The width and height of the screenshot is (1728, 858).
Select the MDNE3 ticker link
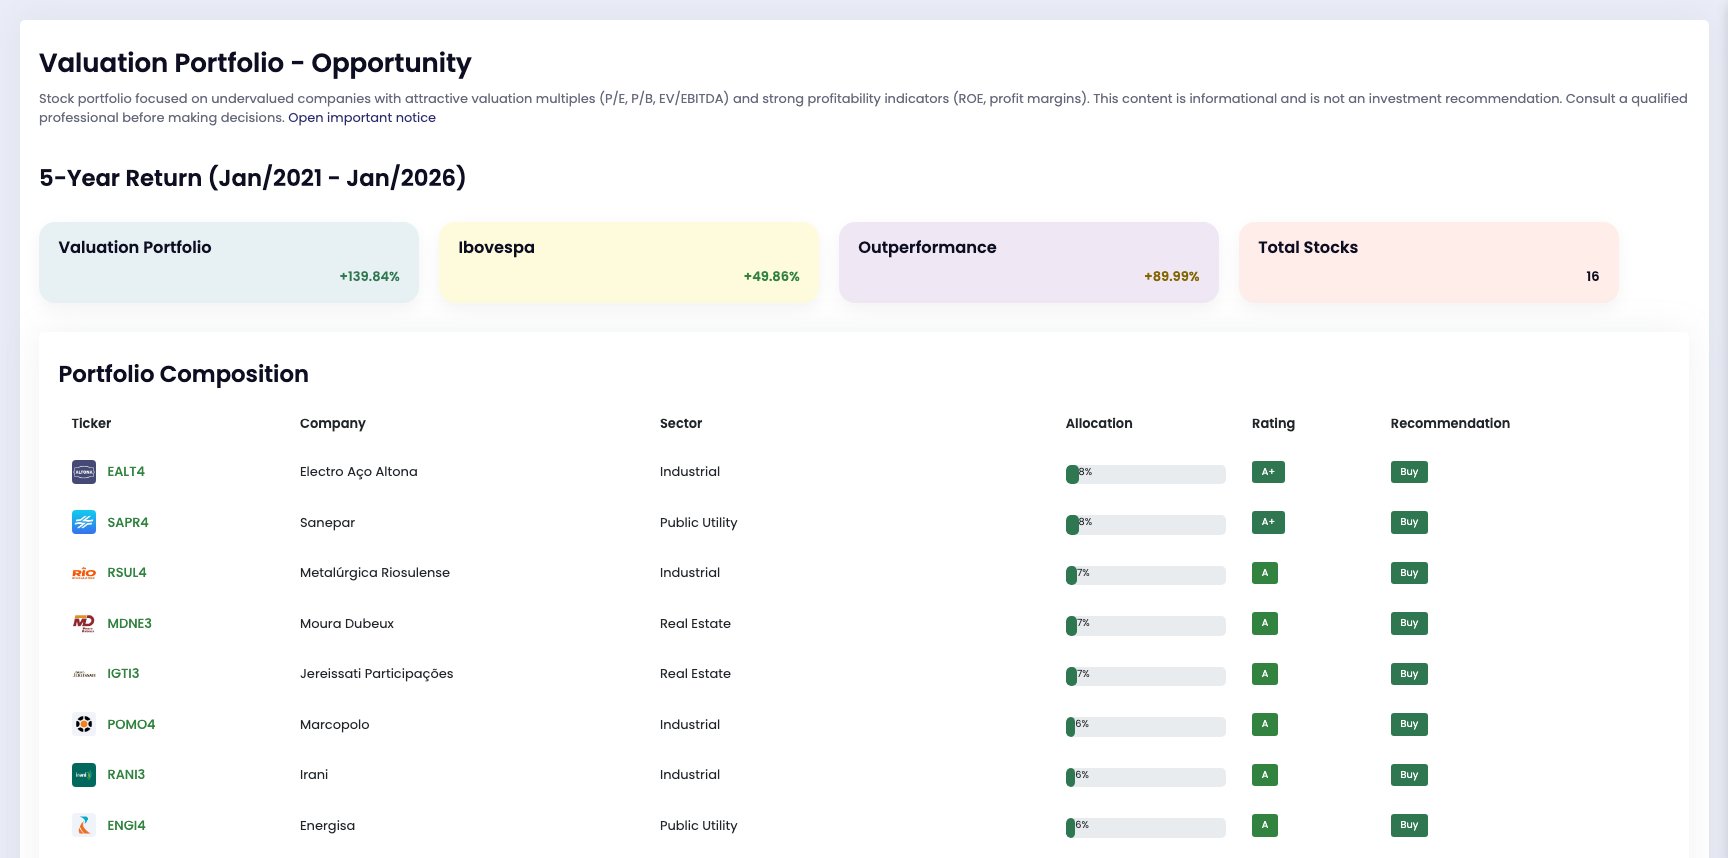(x=130, y=623)
